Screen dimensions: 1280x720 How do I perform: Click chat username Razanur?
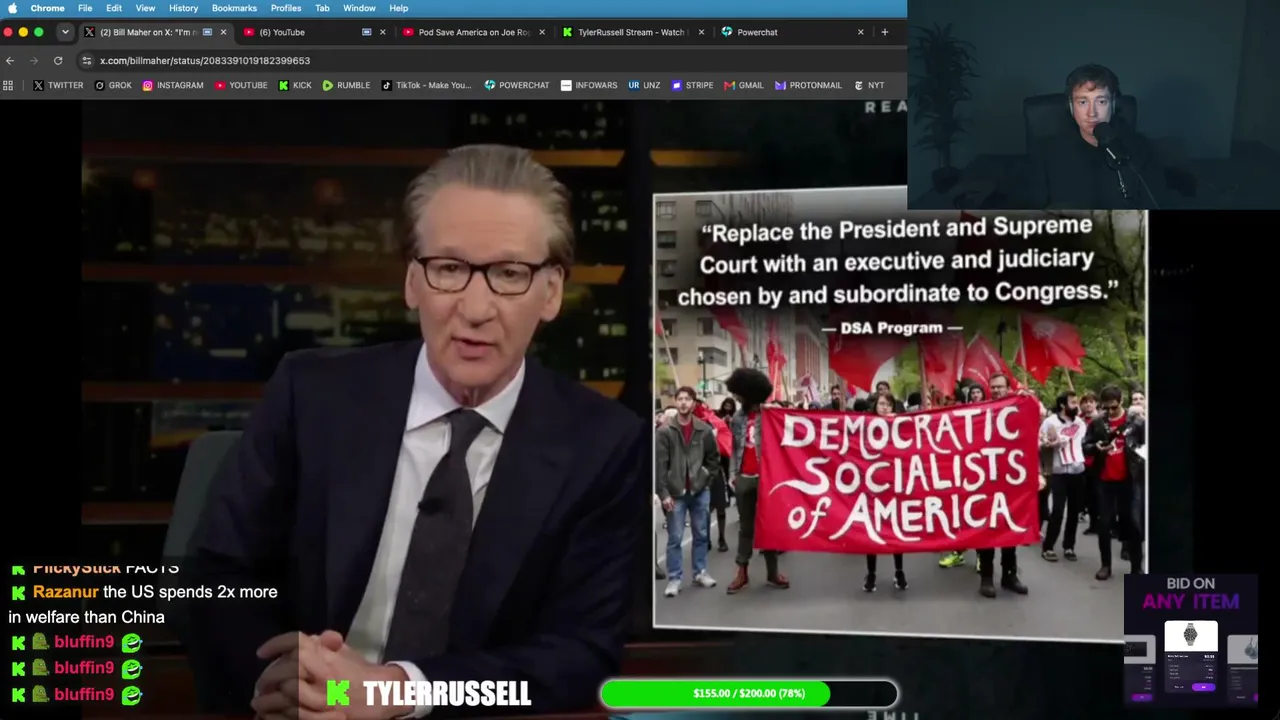click(66, 592)
